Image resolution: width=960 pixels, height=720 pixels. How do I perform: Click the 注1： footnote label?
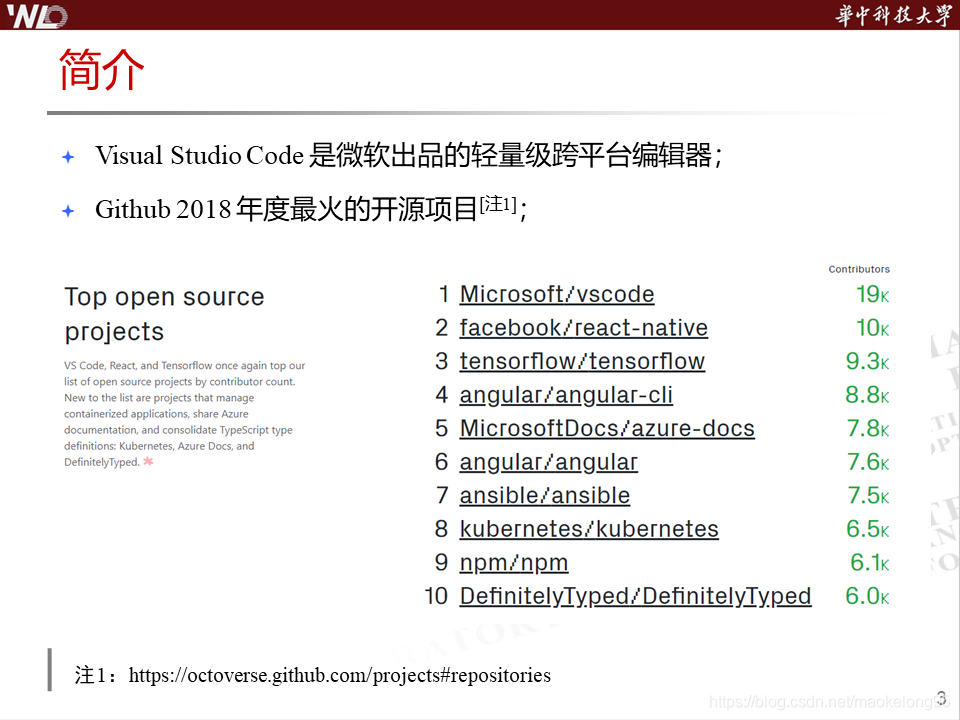coord(96,675)
